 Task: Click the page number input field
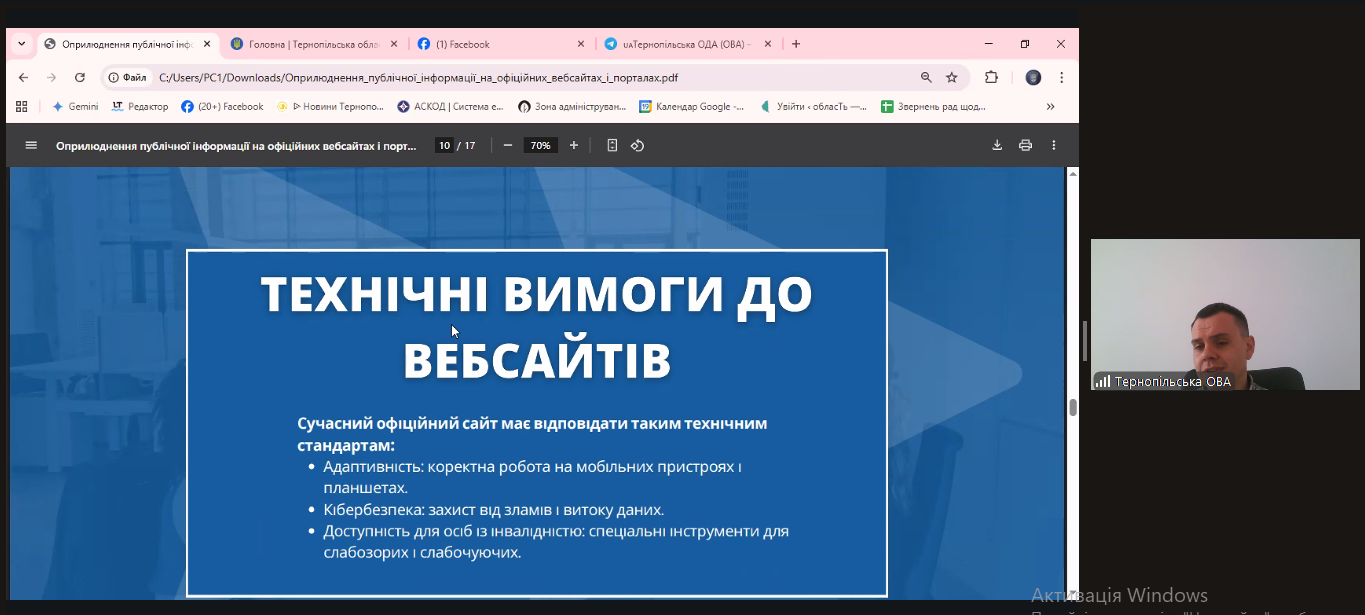pos(444,145)
